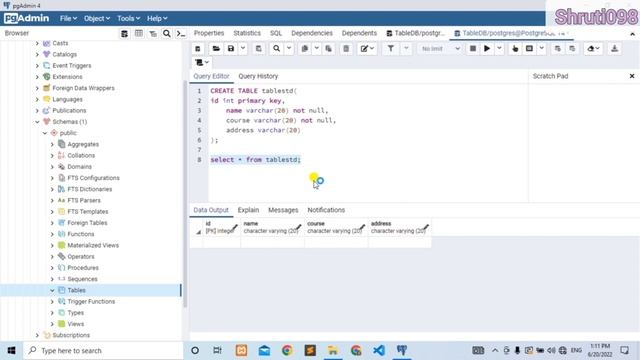Screen dimensions: 640x360
Task: Open the No limit rows combo box
Action: pos(440,49)
